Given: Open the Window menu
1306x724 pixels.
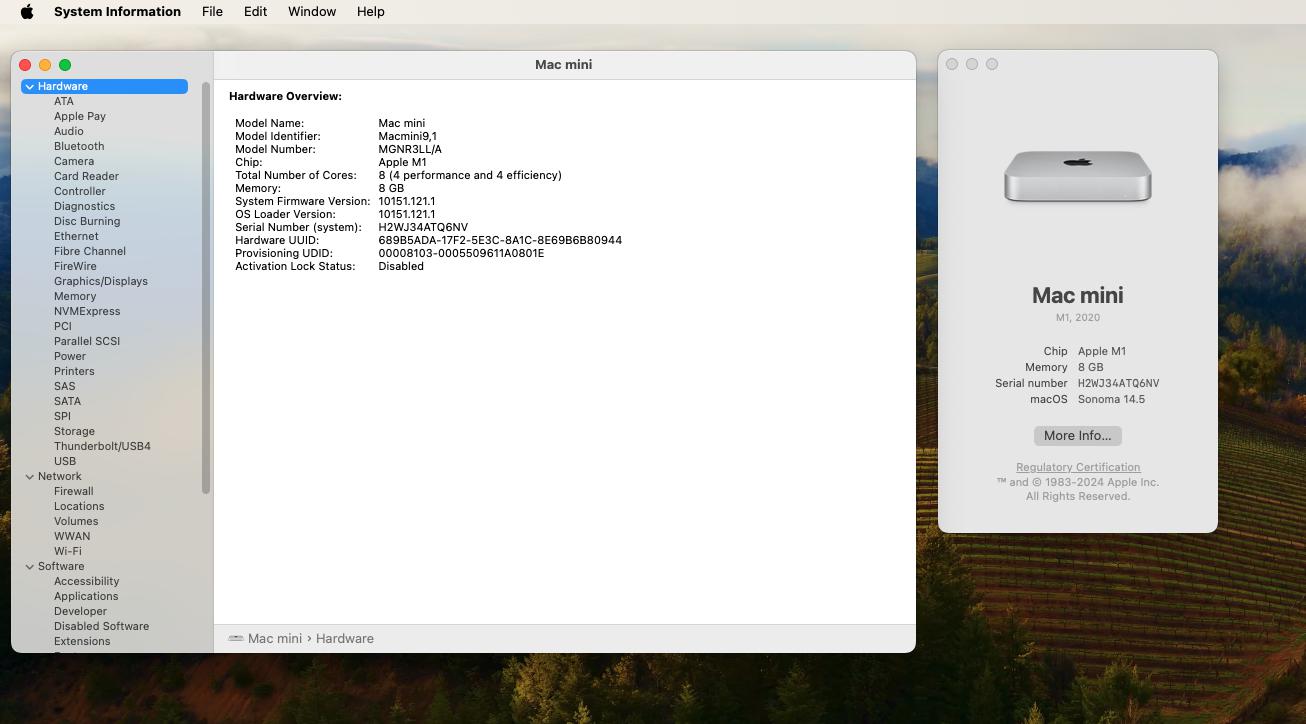Looking at the screenshot, I should 312,12.
